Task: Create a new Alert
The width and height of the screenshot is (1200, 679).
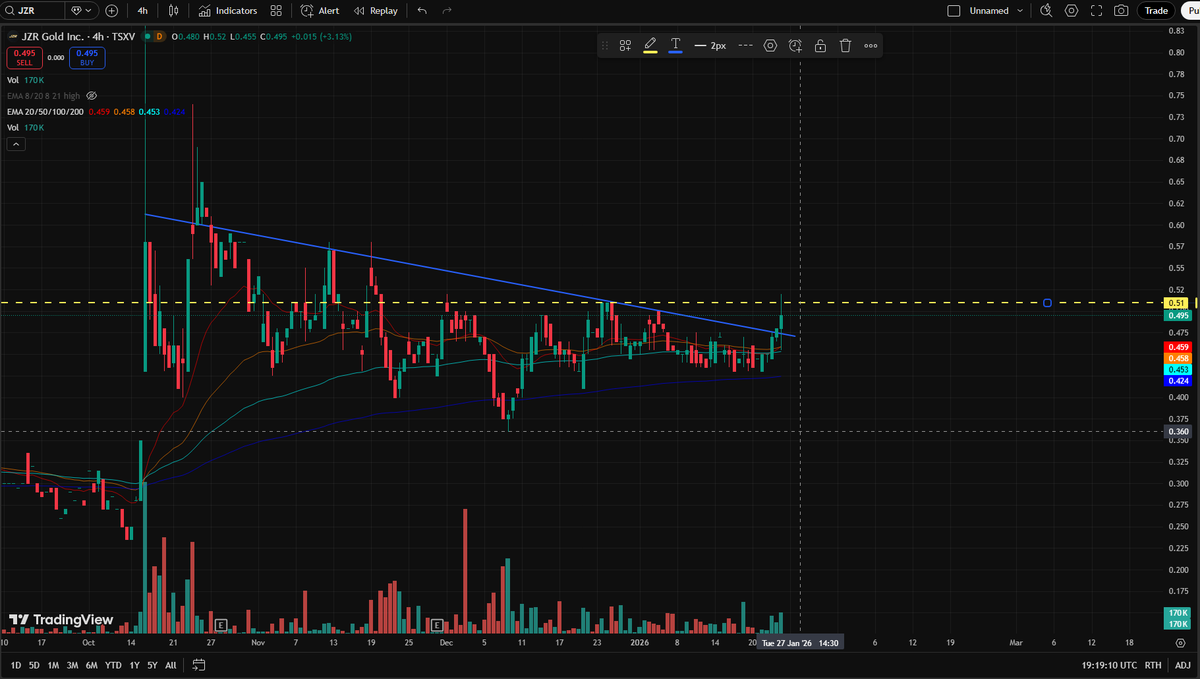Action: (320, 10)
